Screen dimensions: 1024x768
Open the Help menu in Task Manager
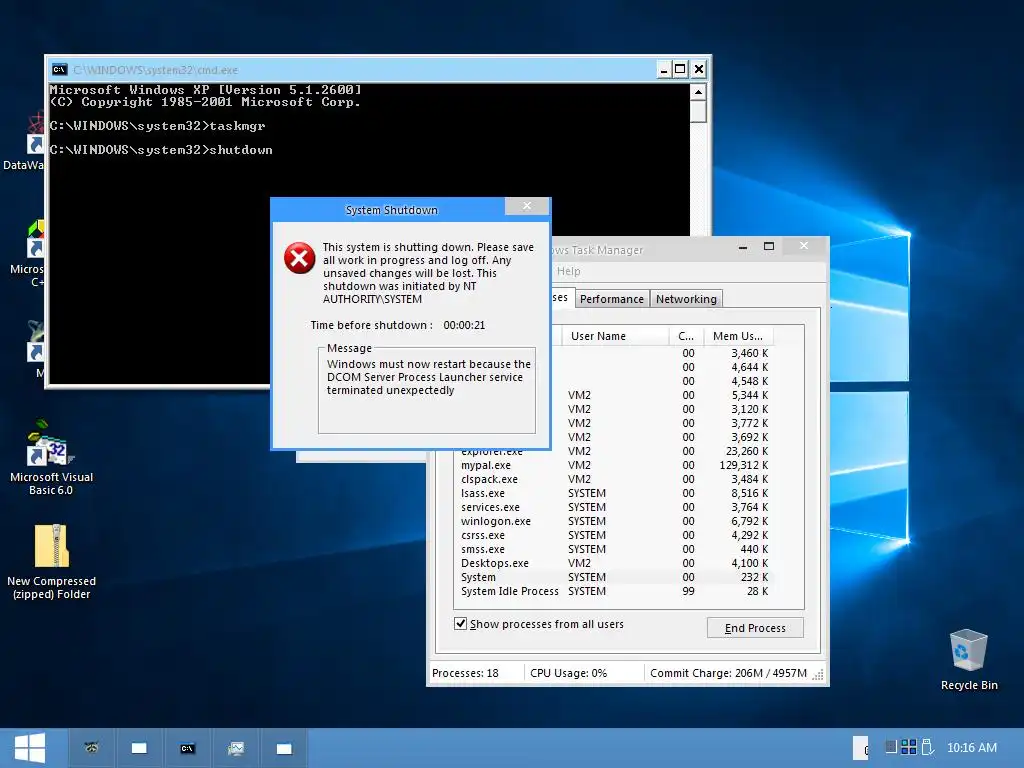pos(568,271)
